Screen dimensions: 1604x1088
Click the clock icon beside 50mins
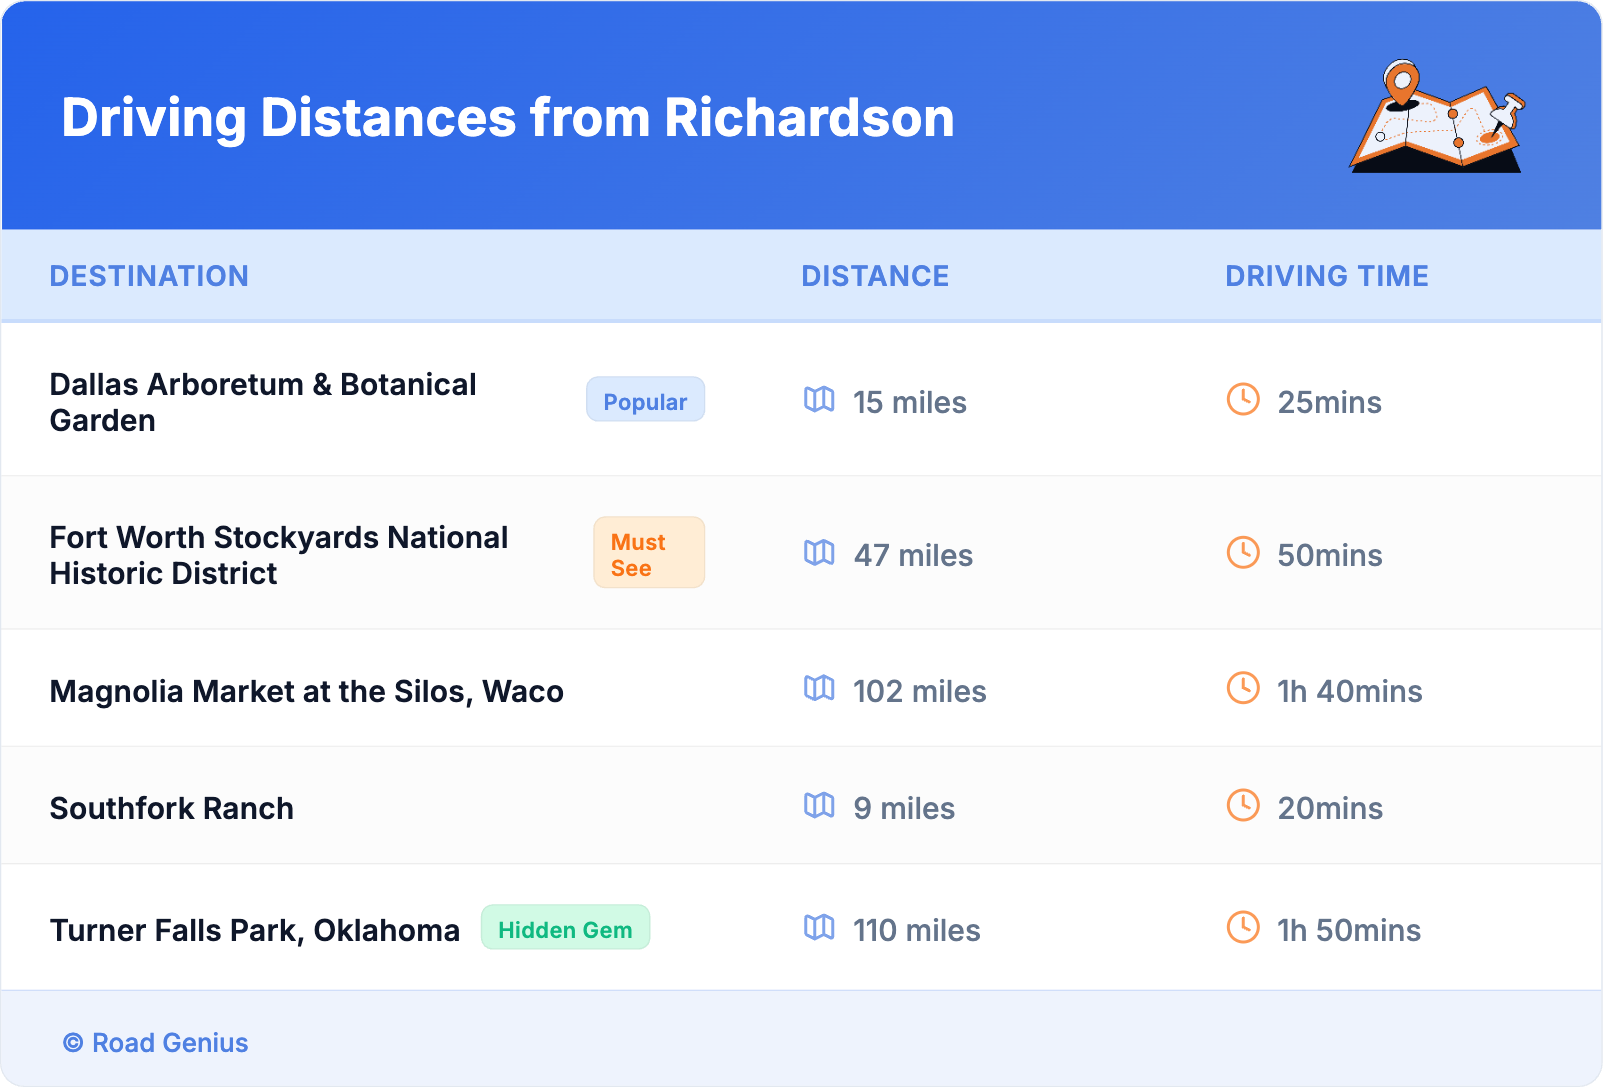pyautogui.click(x=1243, y=553)
